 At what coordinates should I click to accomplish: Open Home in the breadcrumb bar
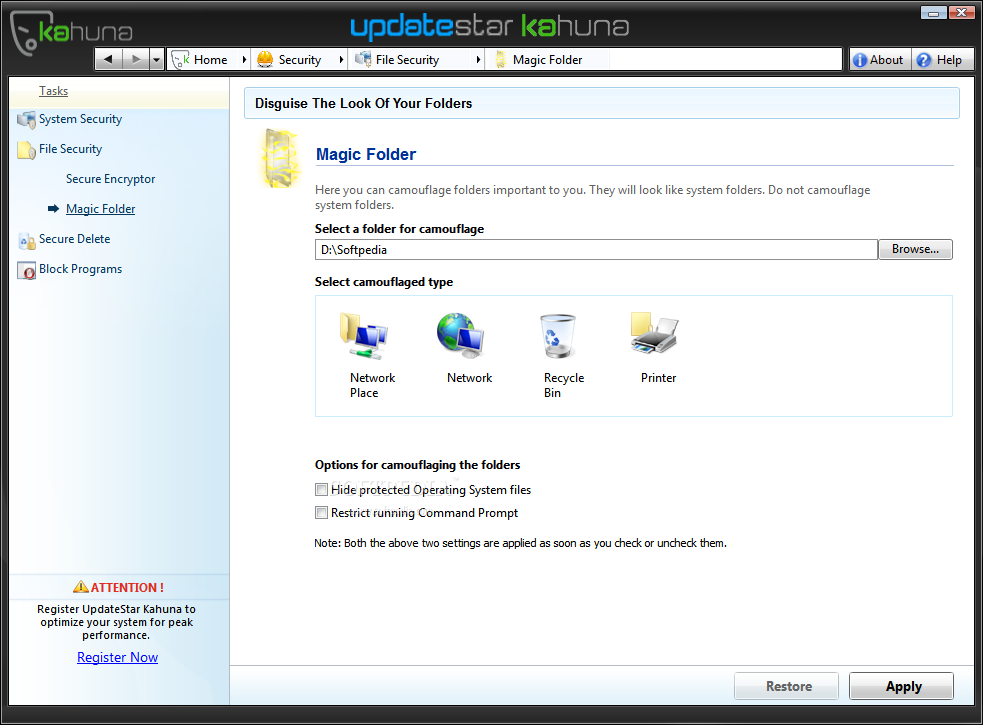[210, 60]
